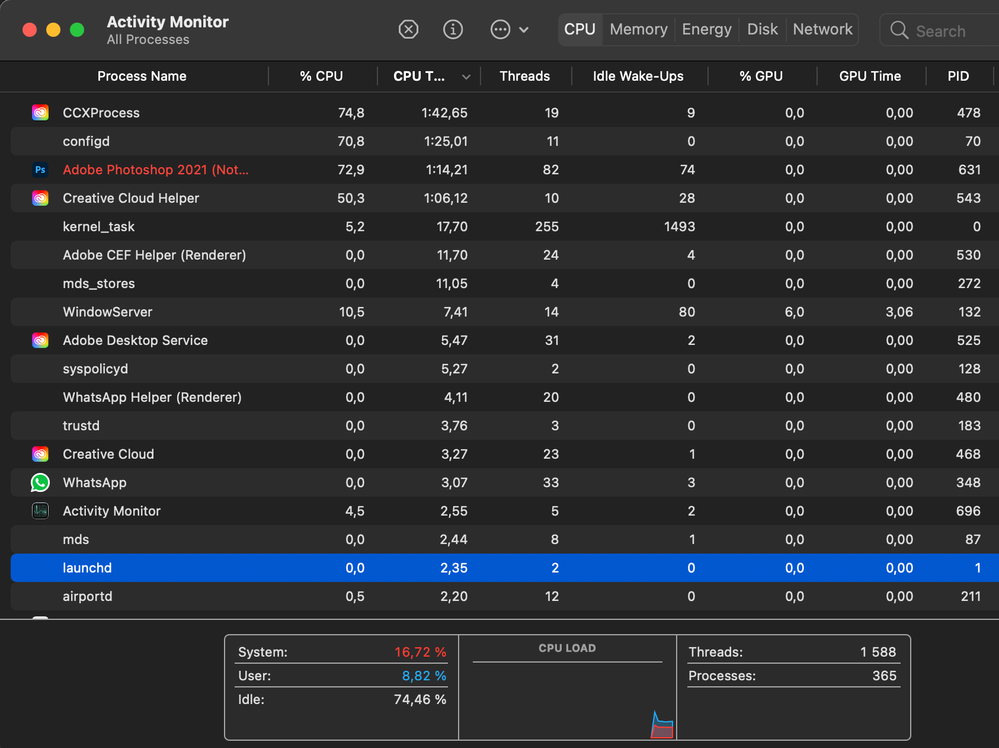The image size is (999, 748).
Task: Sort by Idle Wake-Ups column header
Action: (638, 76)
